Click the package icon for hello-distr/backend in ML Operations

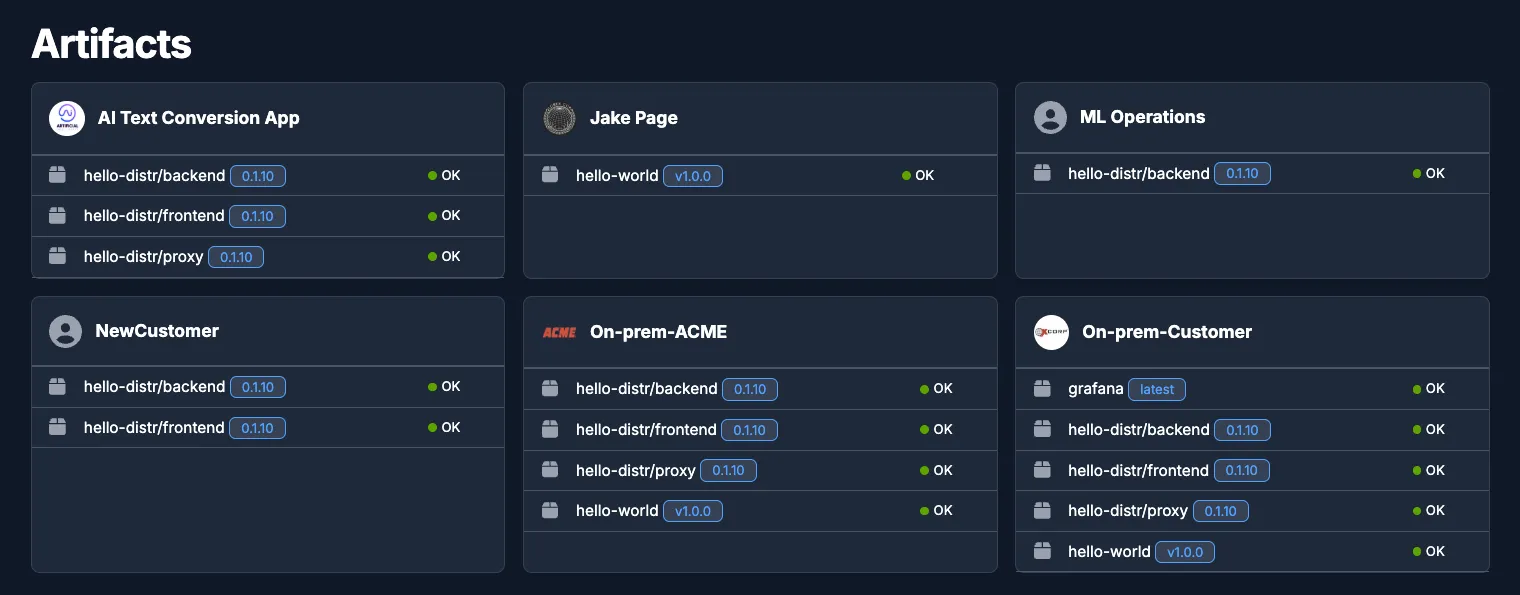coord(1042,173)
